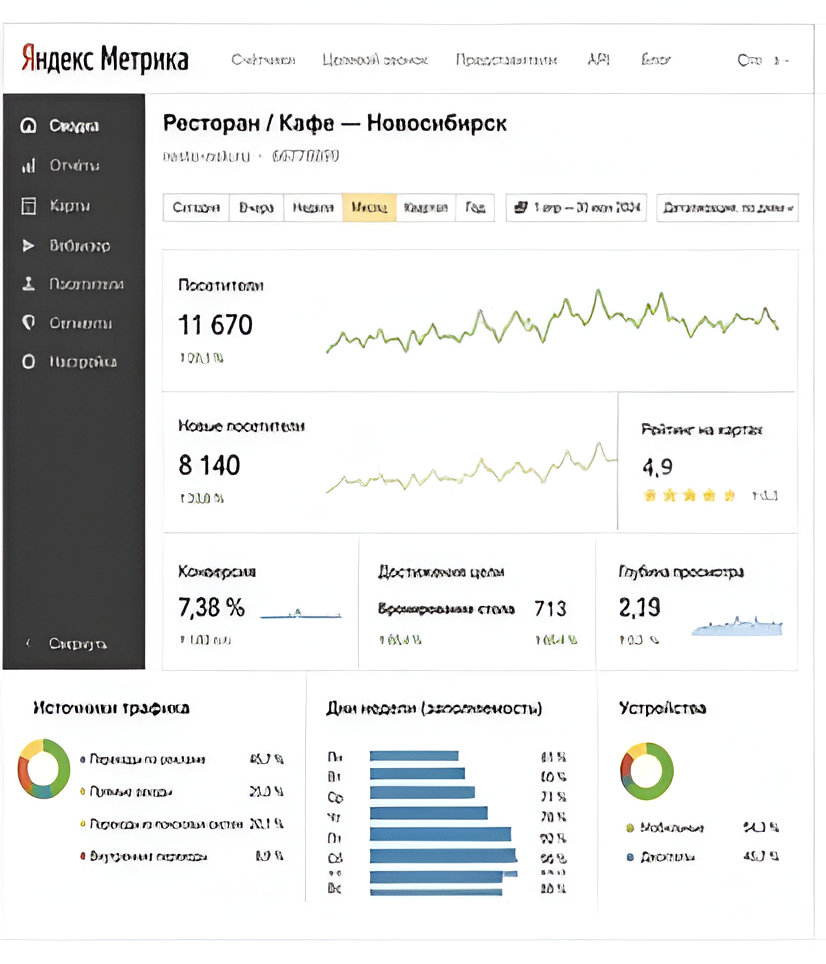Click the calendar icon in date range picker

pos(519,208)
